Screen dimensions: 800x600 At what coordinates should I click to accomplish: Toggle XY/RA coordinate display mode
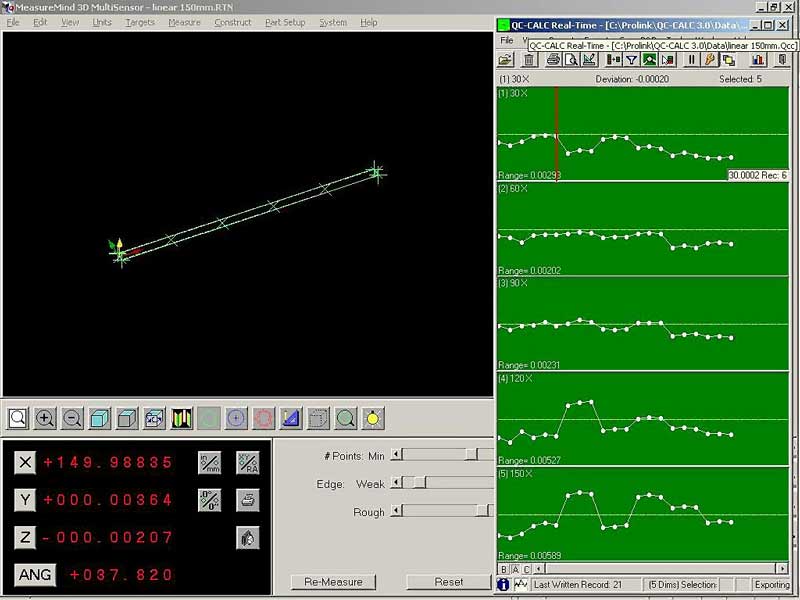(x=248, y=462)
